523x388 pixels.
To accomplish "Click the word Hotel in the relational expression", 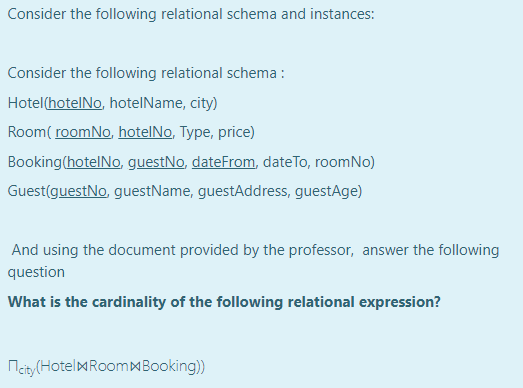I will [58, 366].
